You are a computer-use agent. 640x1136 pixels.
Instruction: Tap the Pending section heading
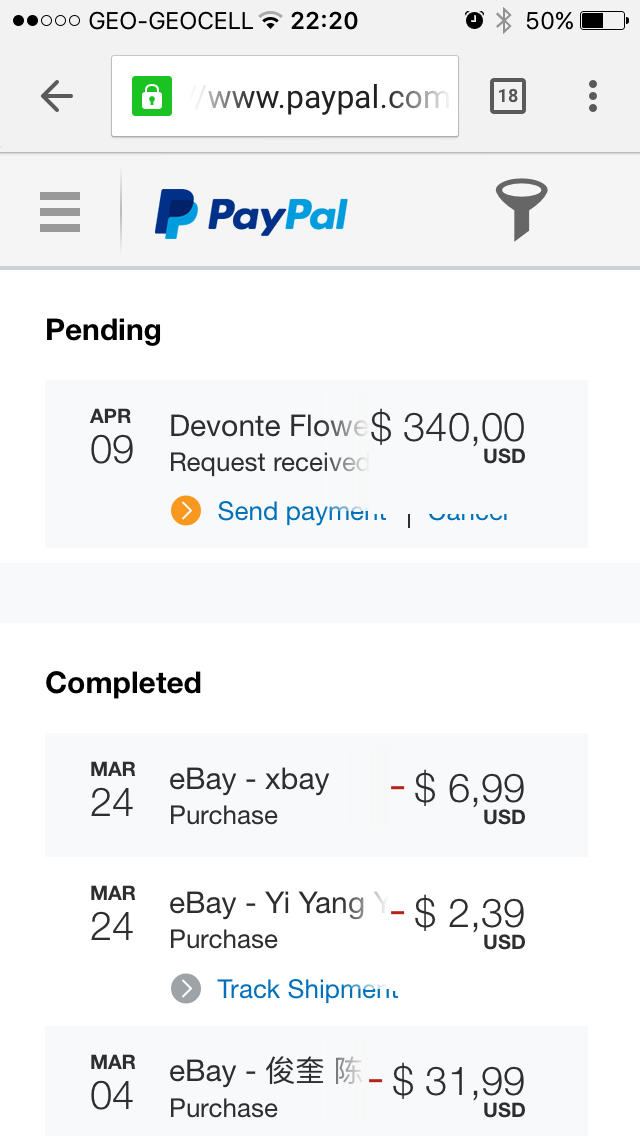(x=103, y=330)
